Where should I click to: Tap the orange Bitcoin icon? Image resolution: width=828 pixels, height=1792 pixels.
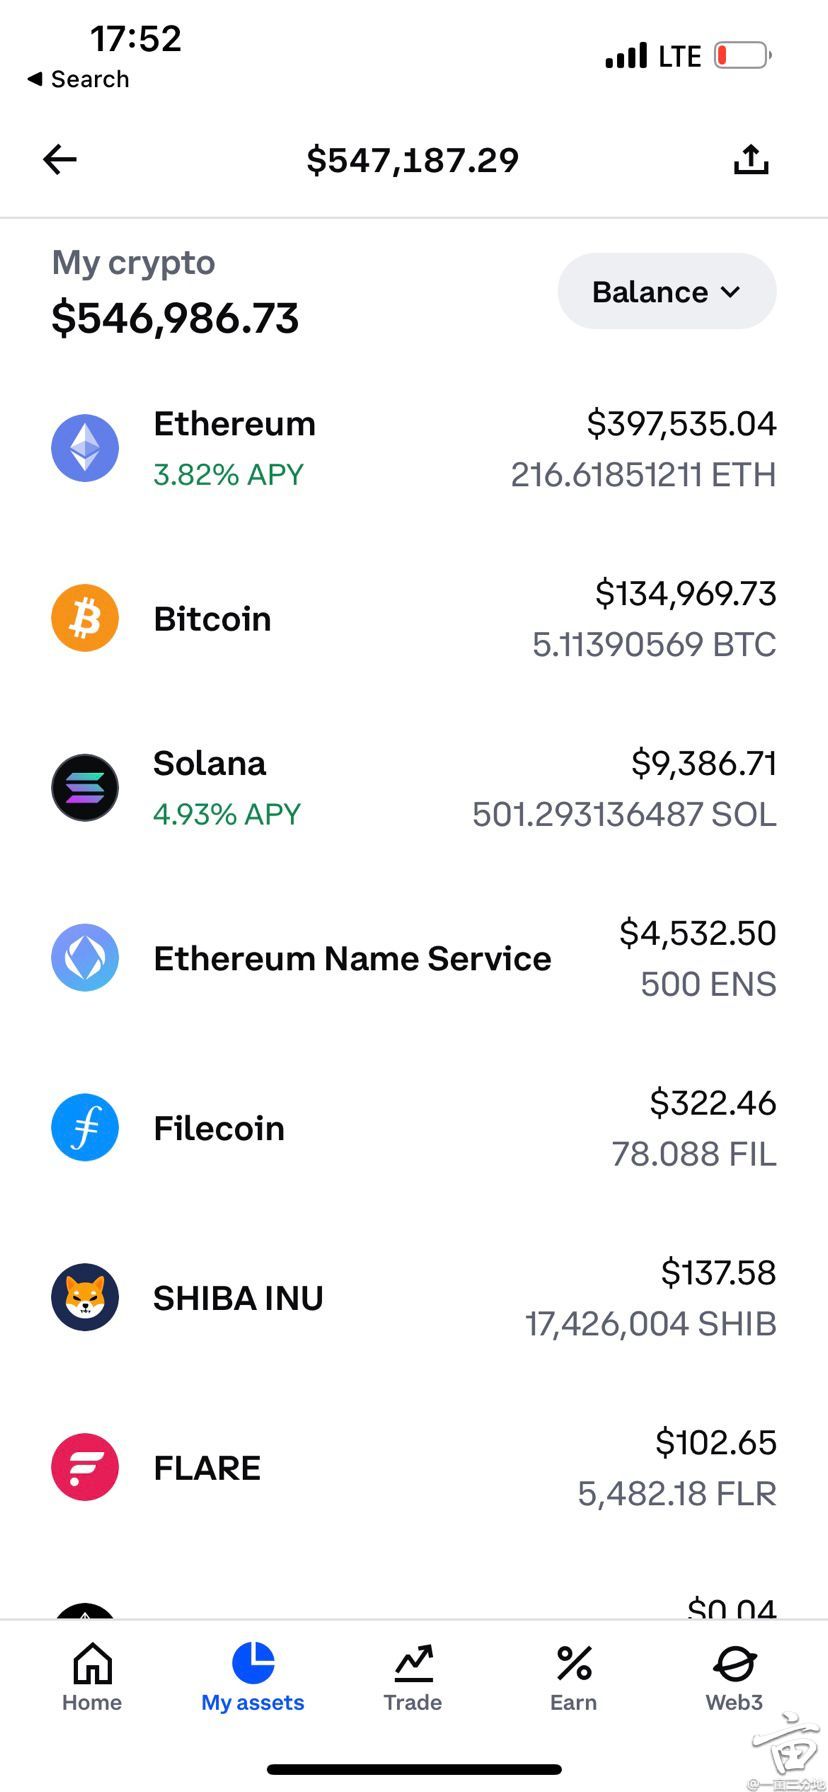(x=85, y=618)
